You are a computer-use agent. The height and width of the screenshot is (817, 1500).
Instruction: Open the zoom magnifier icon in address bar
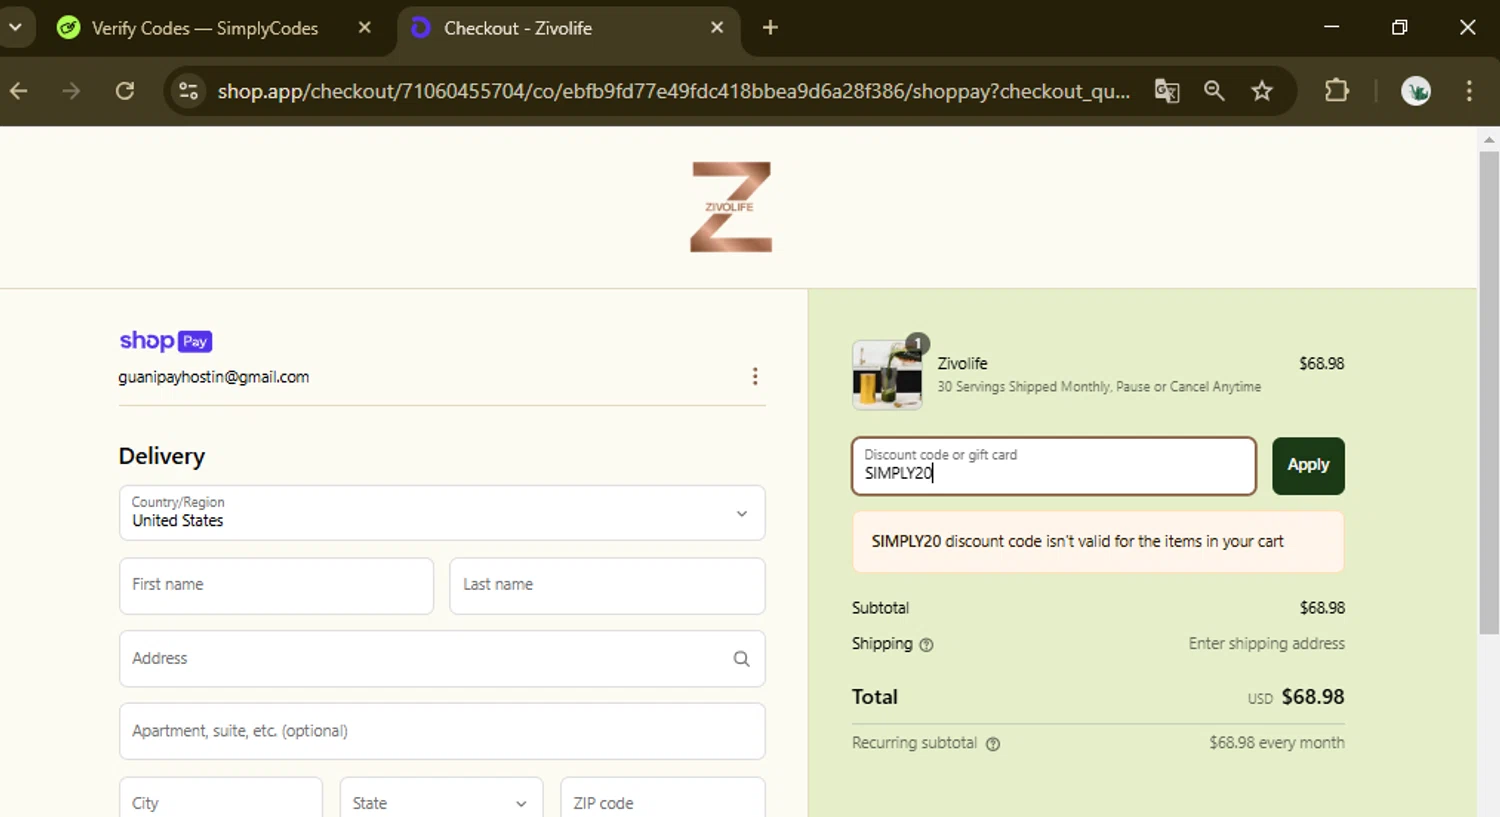point(1214,91)
